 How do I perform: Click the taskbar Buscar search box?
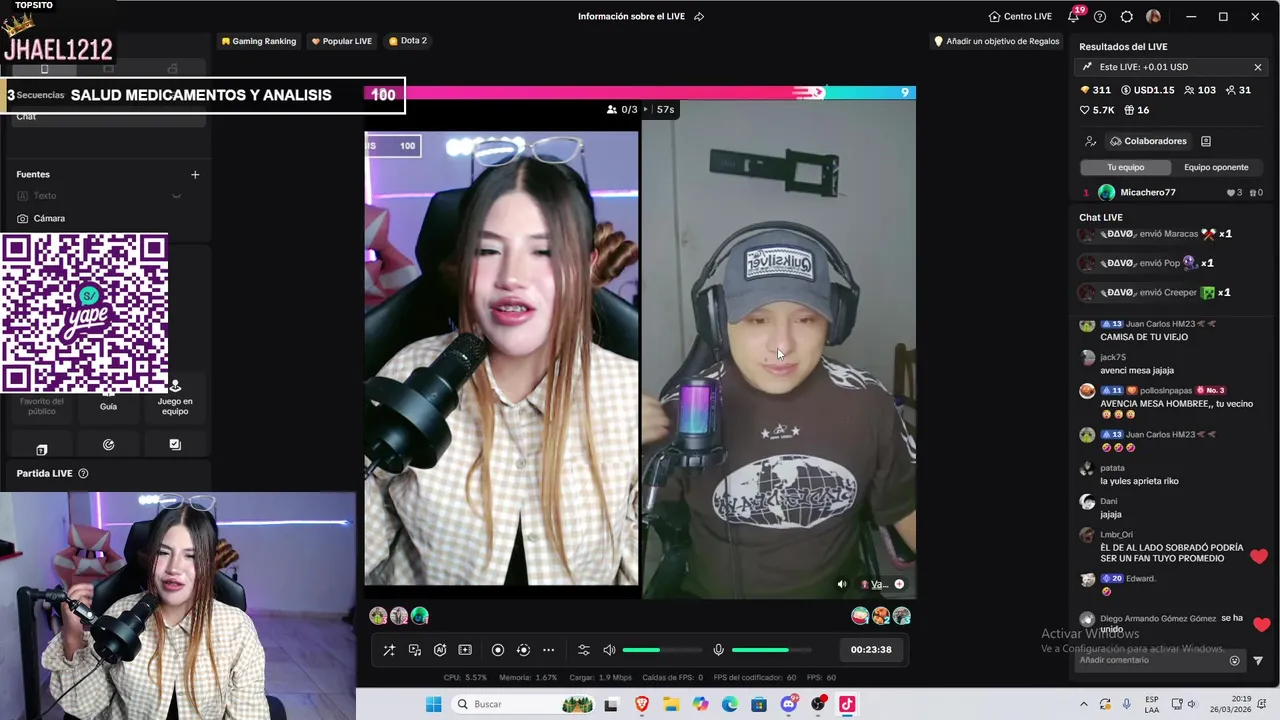(x=522, y=704)
